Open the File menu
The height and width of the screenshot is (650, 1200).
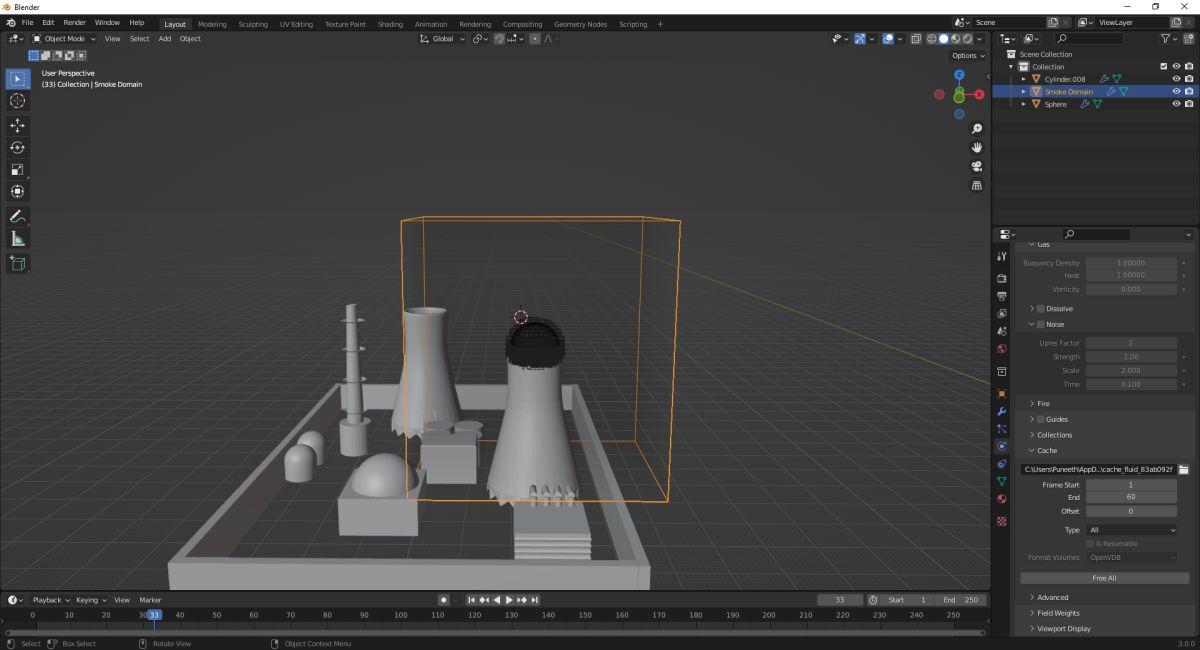(x=26, y=23)
